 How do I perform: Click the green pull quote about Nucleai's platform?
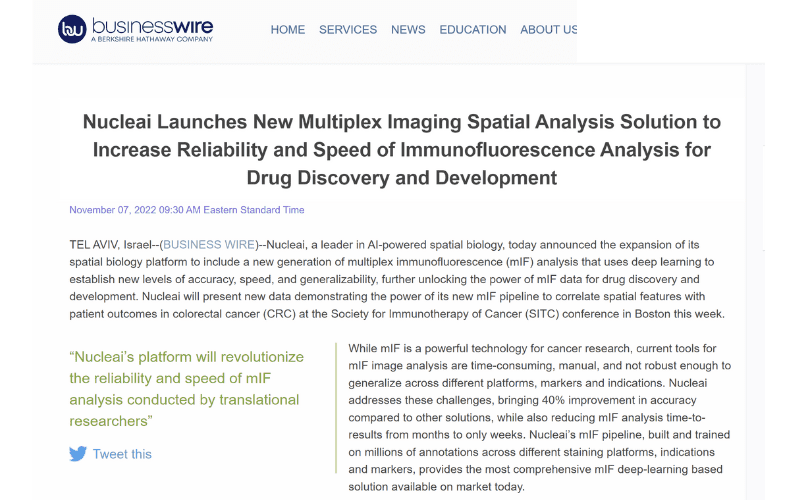(187, 389)
